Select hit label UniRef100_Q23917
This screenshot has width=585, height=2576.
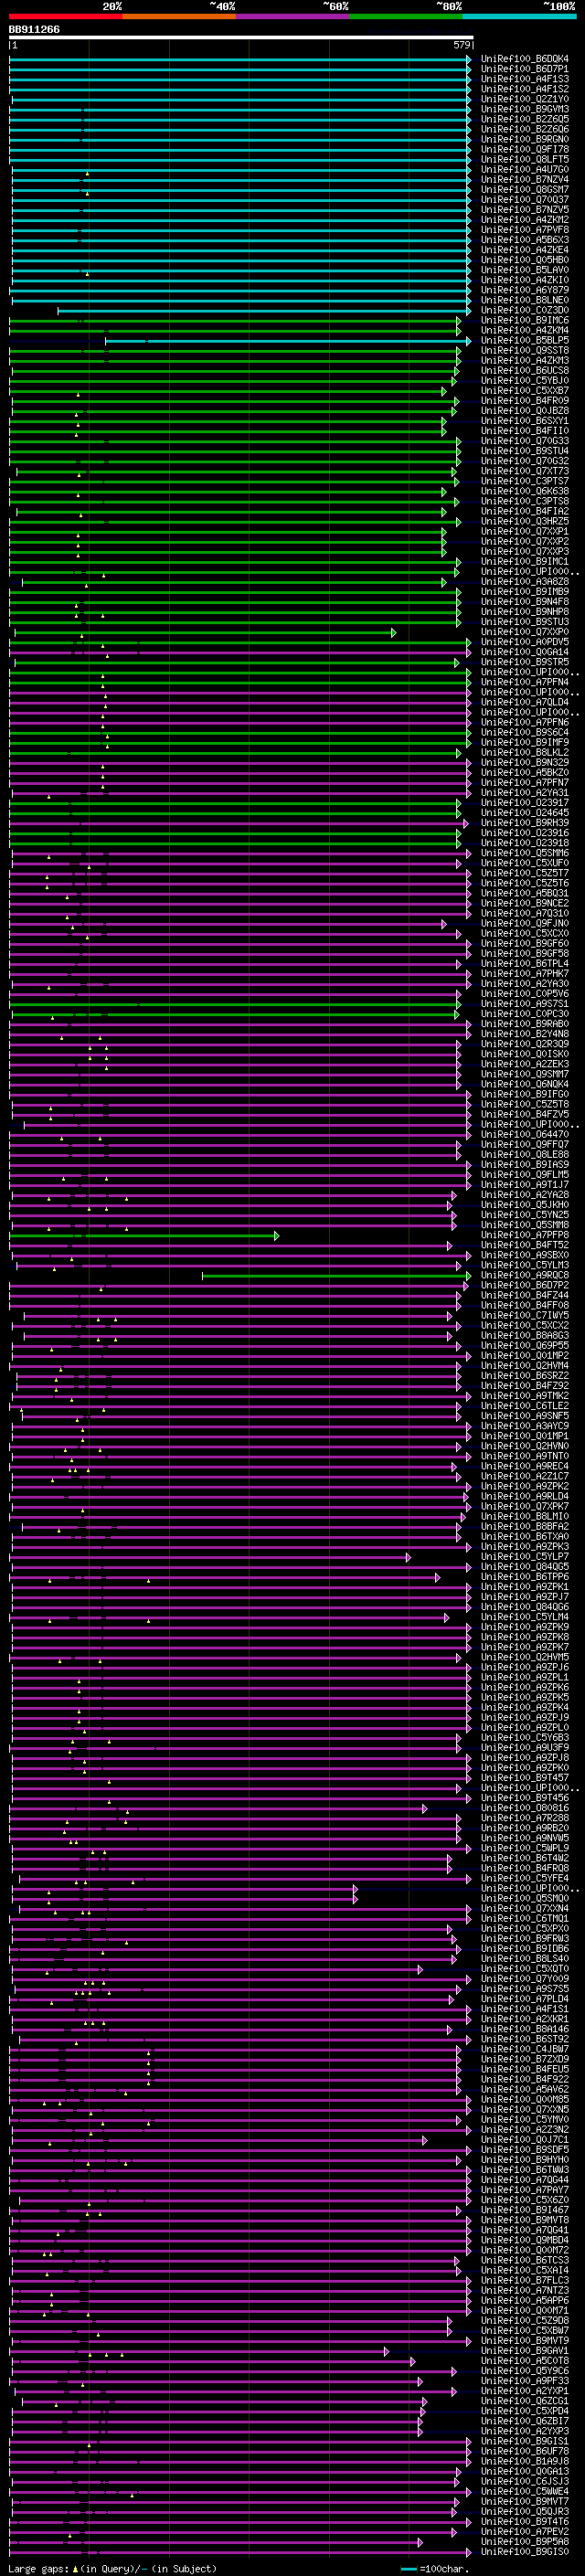[x=525, y=802]
